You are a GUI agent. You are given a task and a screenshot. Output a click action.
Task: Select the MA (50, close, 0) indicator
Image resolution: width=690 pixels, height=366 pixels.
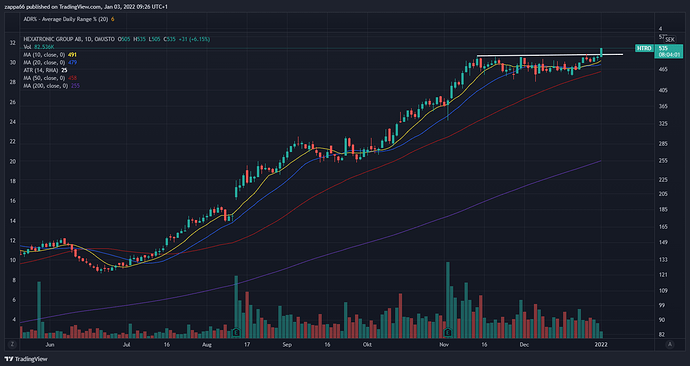(x=50, y=78)
